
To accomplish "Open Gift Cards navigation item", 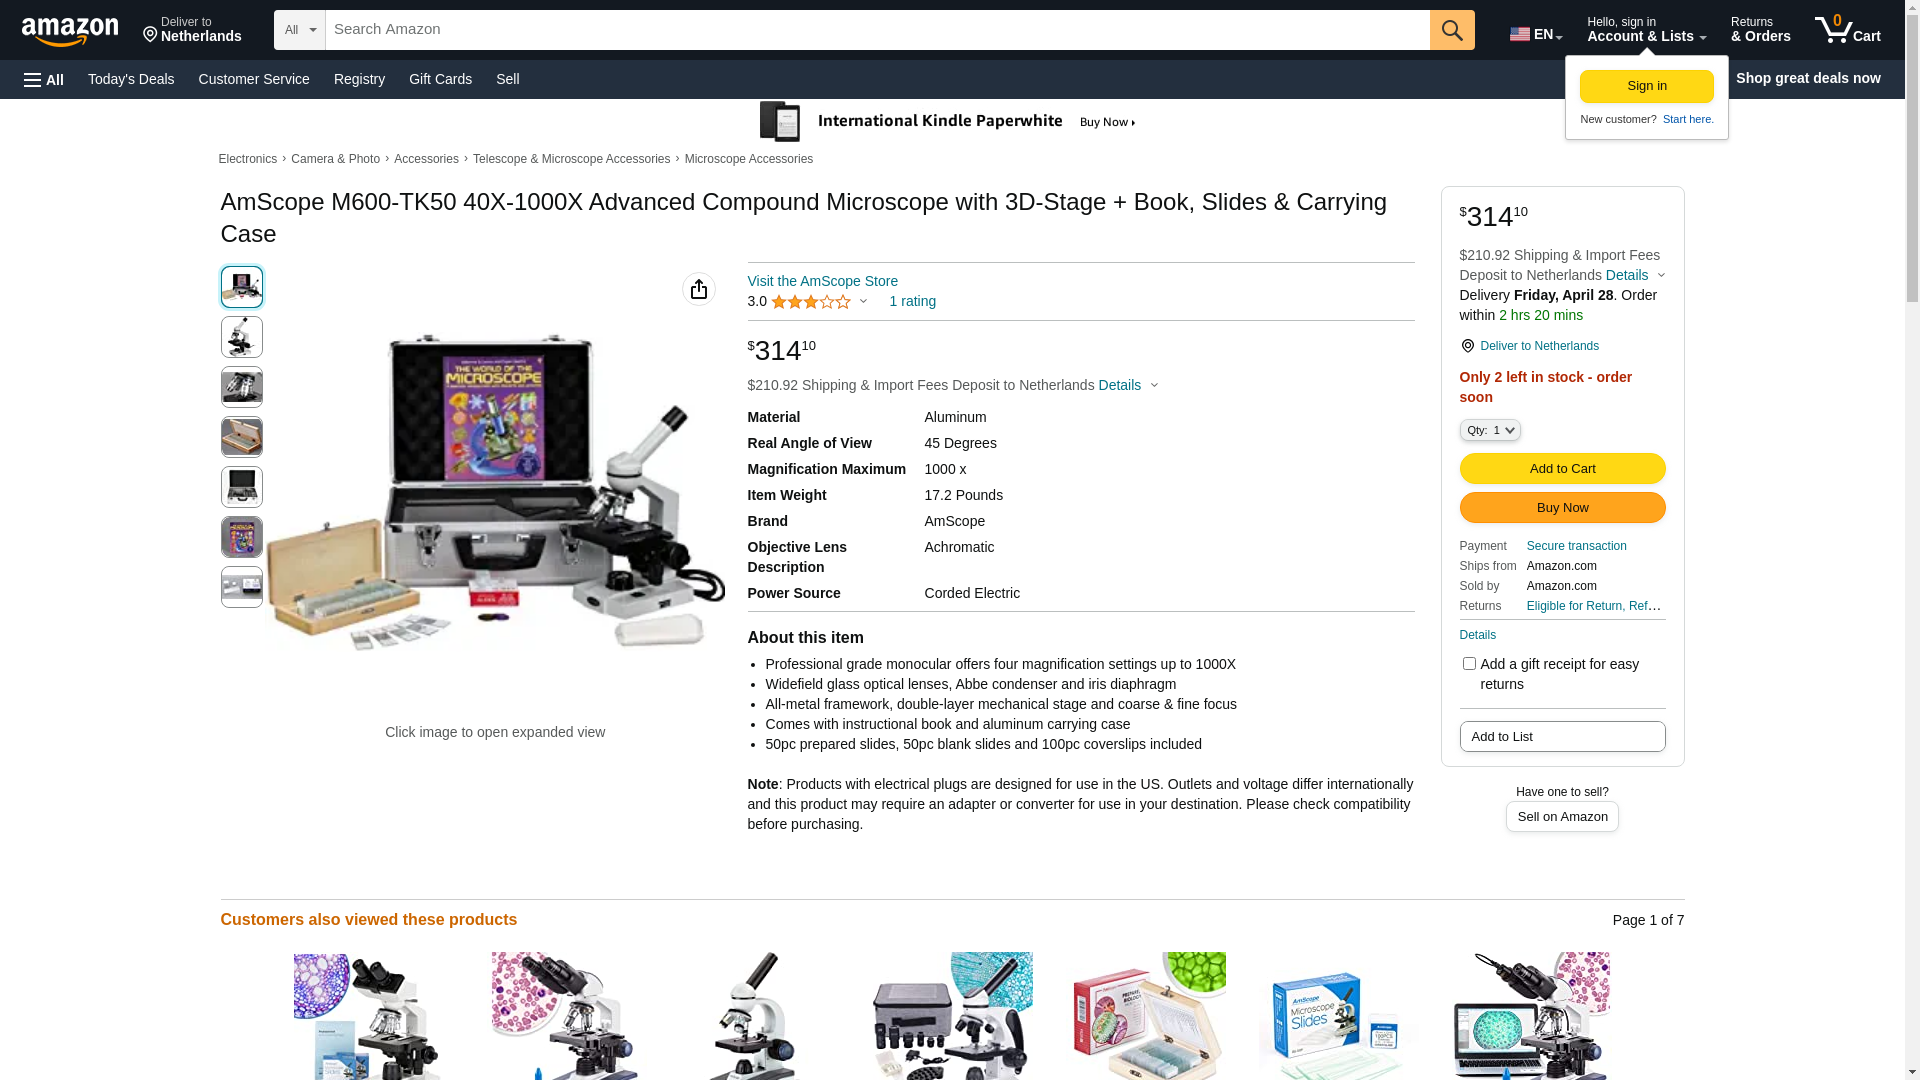I will coord(440,79).
